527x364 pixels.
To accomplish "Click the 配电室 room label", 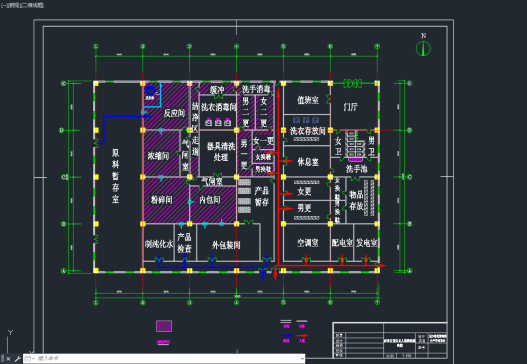I will click(x=342, y=242).
